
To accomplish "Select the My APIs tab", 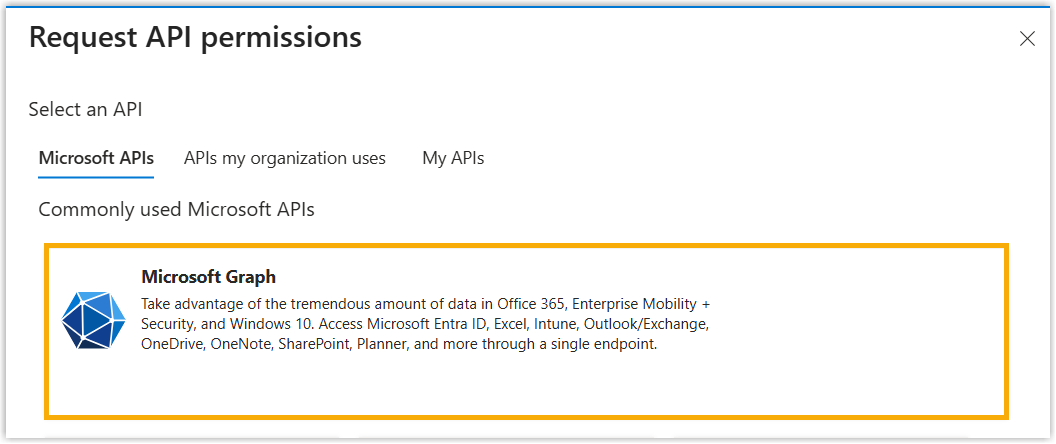I will pos(453,158).
